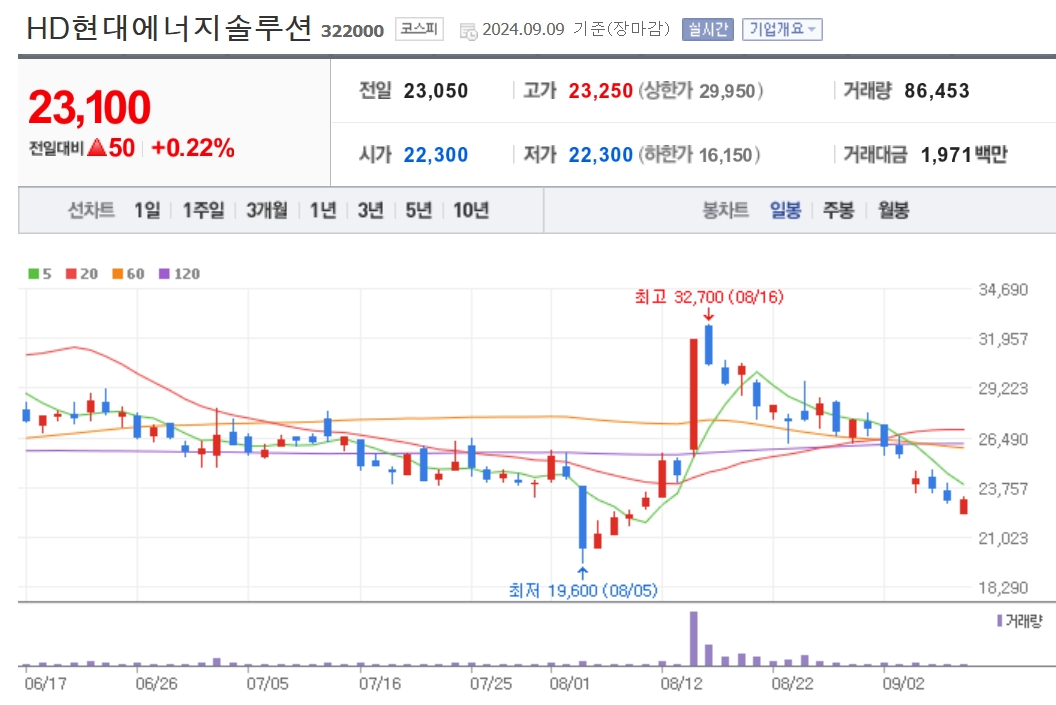Select the 5년 line chart tab
Screen dimensions: 1056x705
point(418,210)
